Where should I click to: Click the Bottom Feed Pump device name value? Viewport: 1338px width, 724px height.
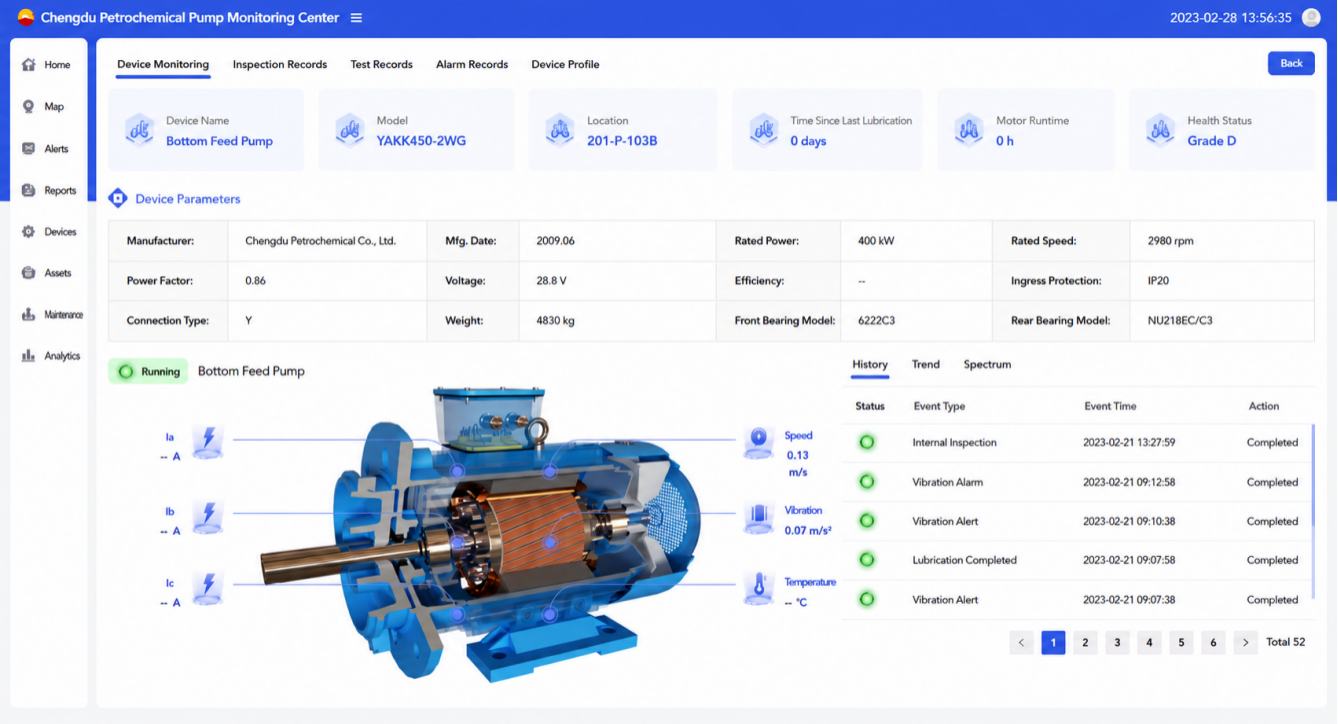coord(219,141)
